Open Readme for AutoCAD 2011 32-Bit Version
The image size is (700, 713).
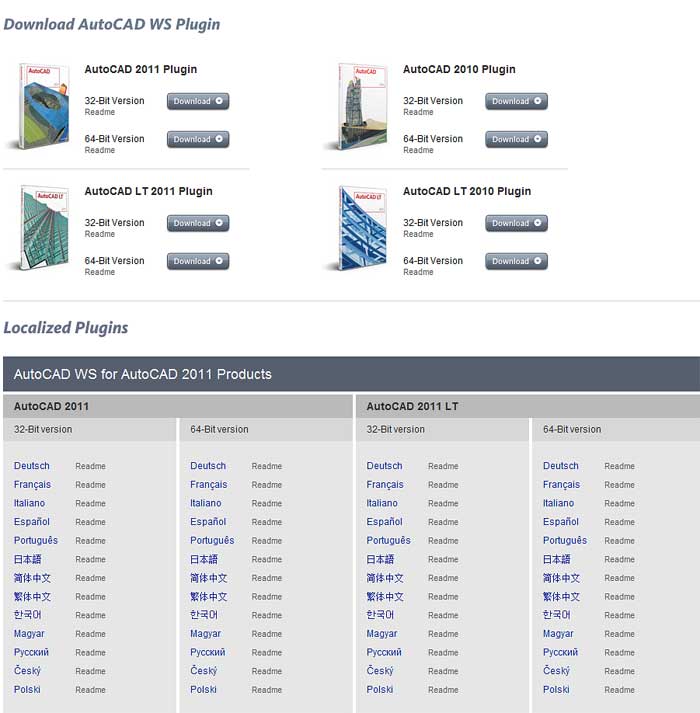[100, 112]
